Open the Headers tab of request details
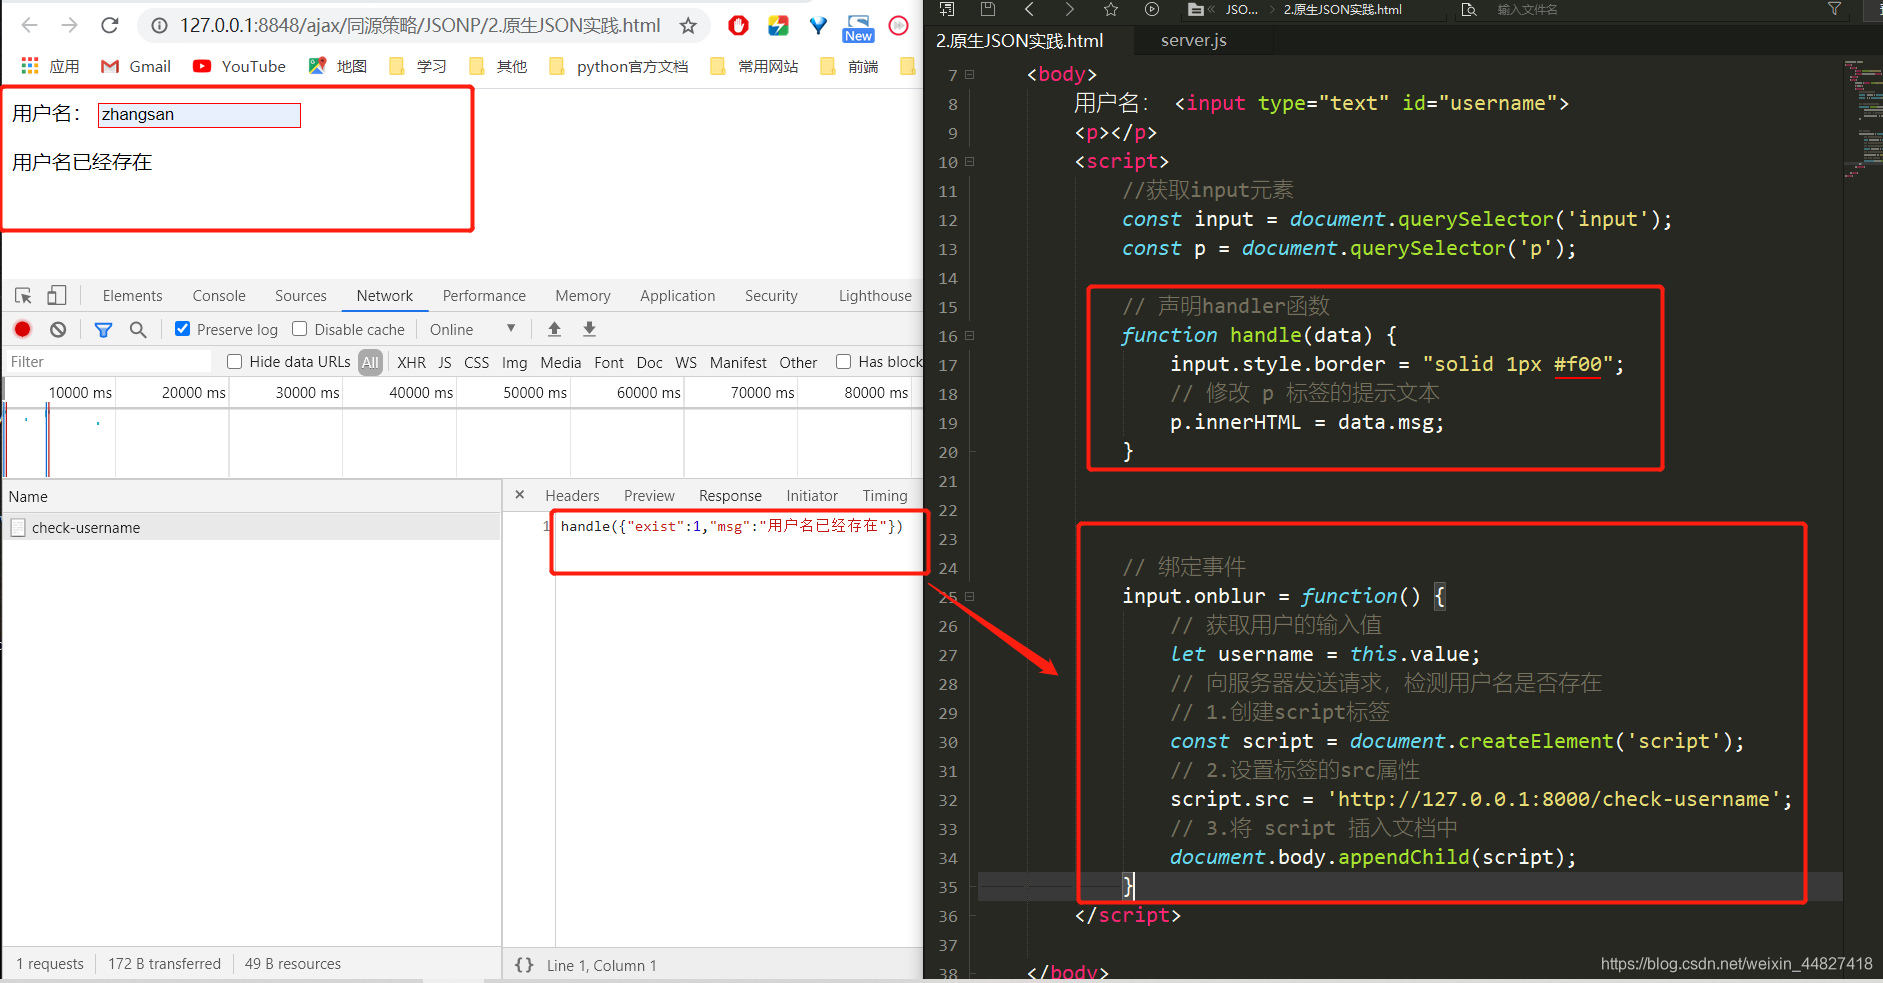 [572, 495]
